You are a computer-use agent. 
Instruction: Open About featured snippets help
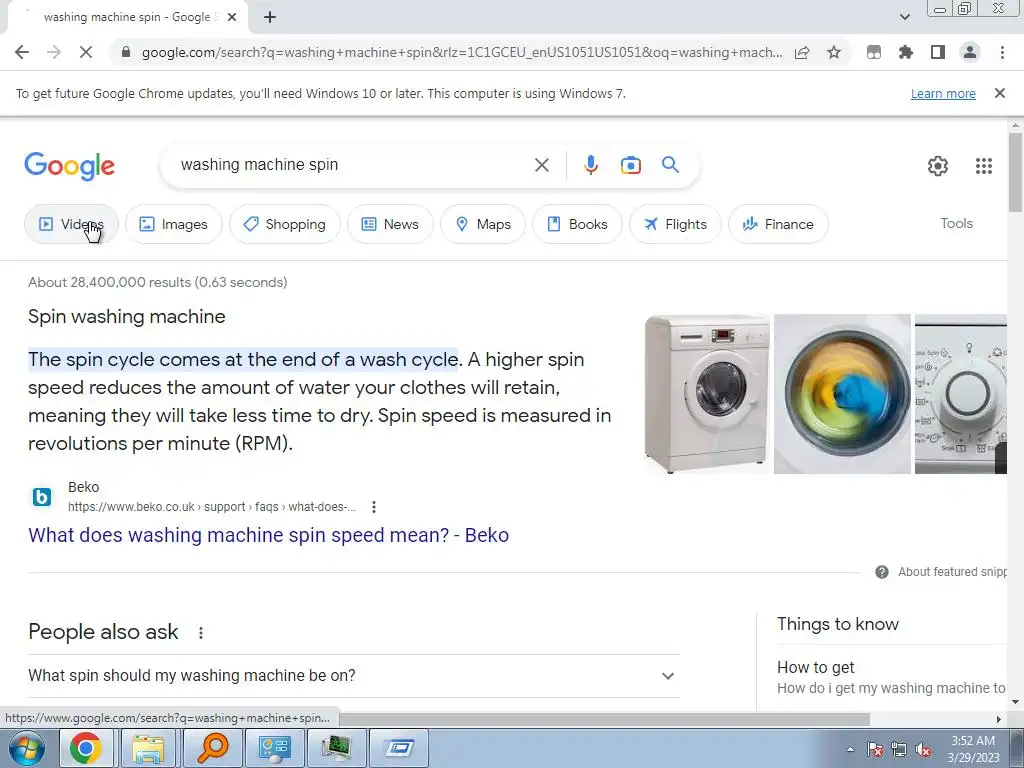(941, 572)
